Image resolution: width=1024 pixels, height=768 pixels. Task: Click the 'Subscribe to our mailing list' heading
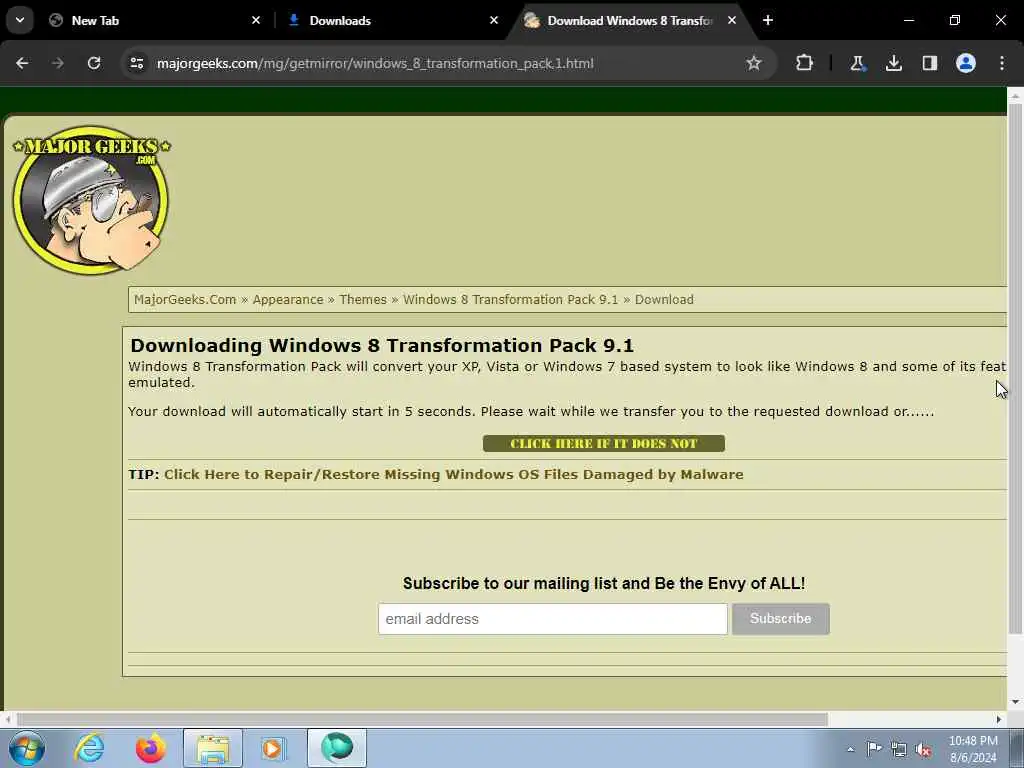coord(604,583)
